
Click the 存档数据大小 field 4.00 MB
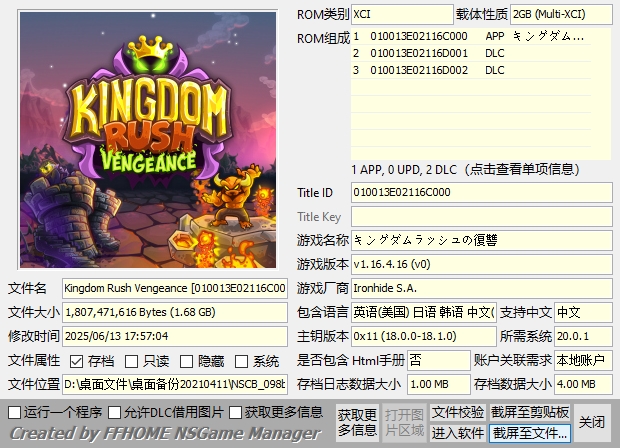[x=583, y=384]
